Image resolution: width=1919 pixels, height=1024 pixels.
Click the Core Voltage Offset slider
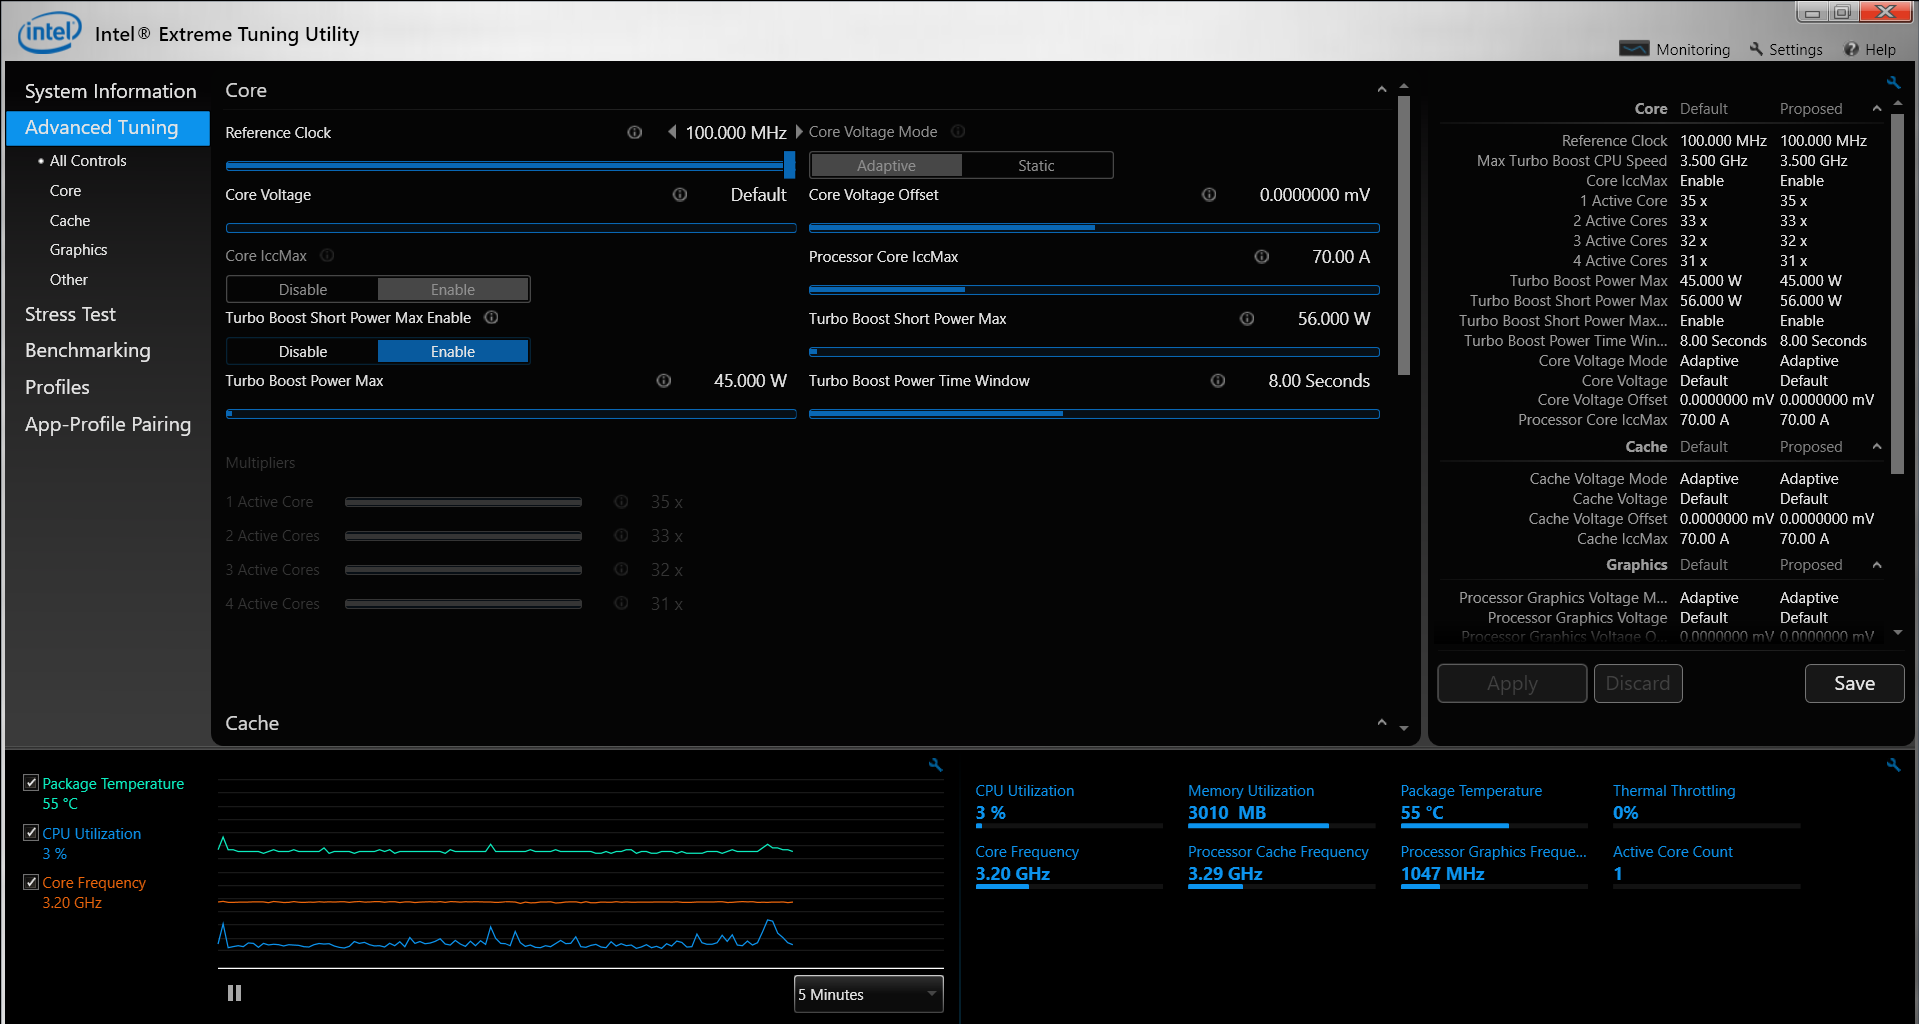[x=1094, y=228]
